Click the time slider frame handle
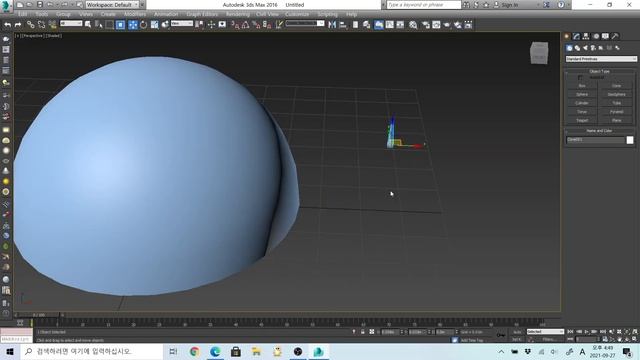 (39, 315)
